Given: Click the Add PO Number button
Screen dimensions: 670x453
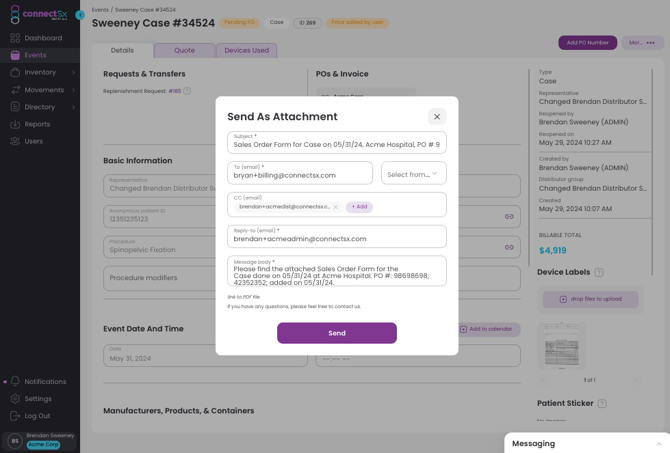Looking at the screenshot, I should (x=588, y=43).
